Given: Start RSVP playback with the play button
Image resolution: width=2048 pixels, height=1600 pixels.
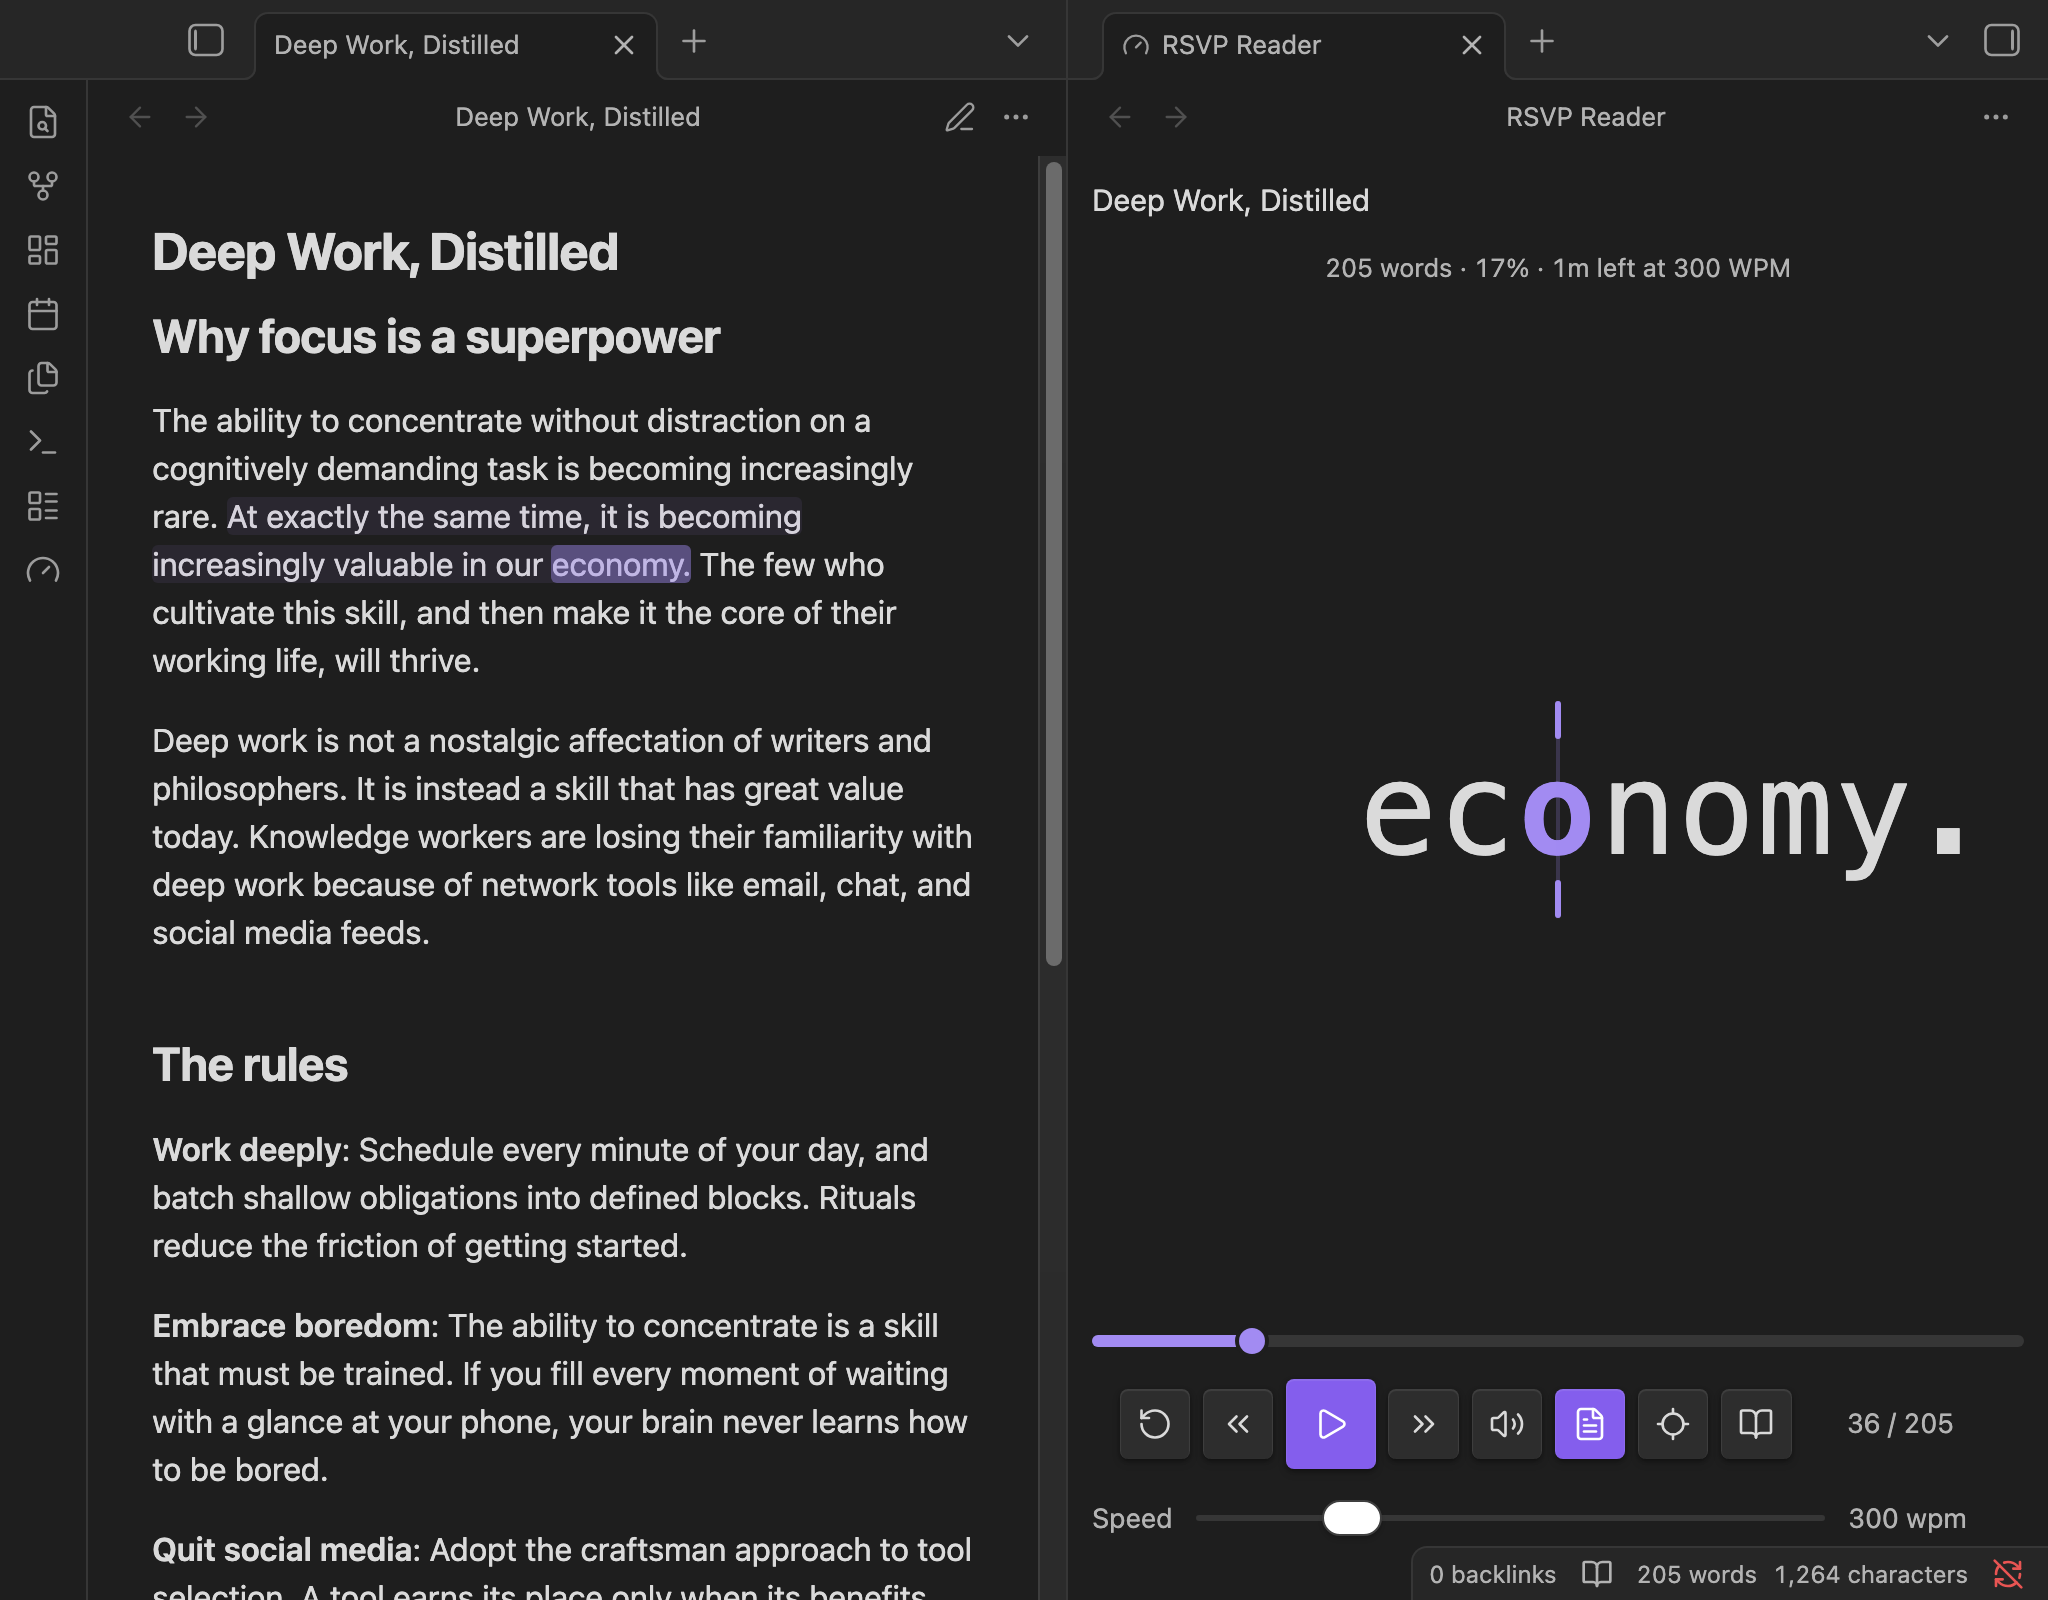Looking at the screenshot, I should tap(1331, 1424).
